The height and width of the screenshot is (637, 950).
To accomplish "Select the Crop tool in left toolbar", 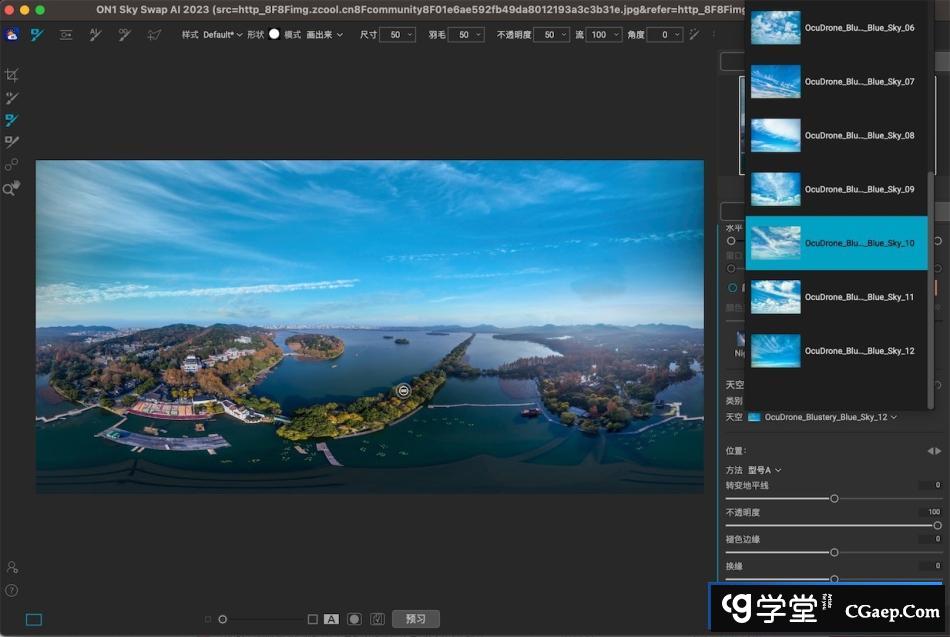I will click(12, 76).
